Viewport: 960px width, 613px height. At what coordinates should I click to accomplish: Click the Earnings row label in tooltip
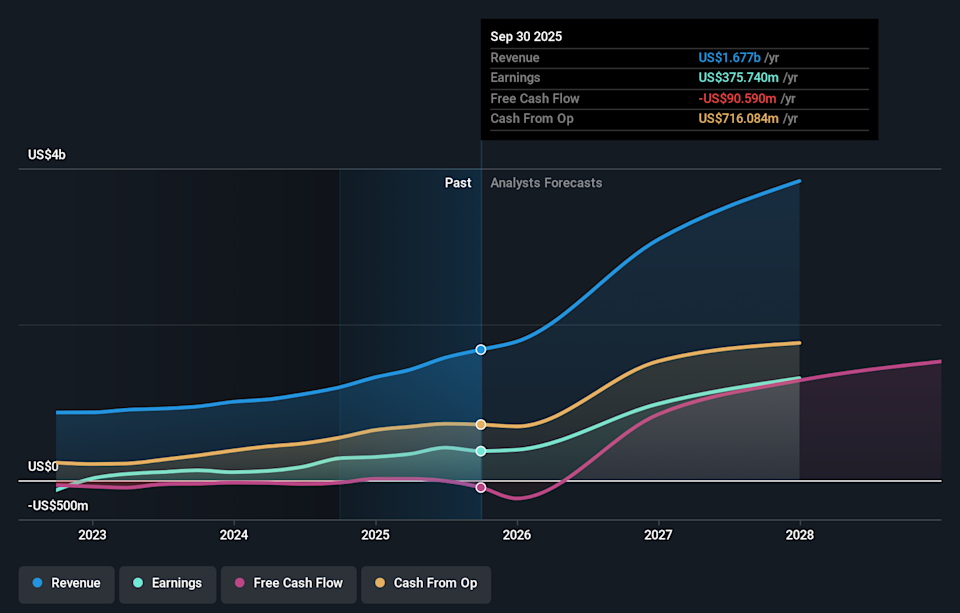click(516, 78)
